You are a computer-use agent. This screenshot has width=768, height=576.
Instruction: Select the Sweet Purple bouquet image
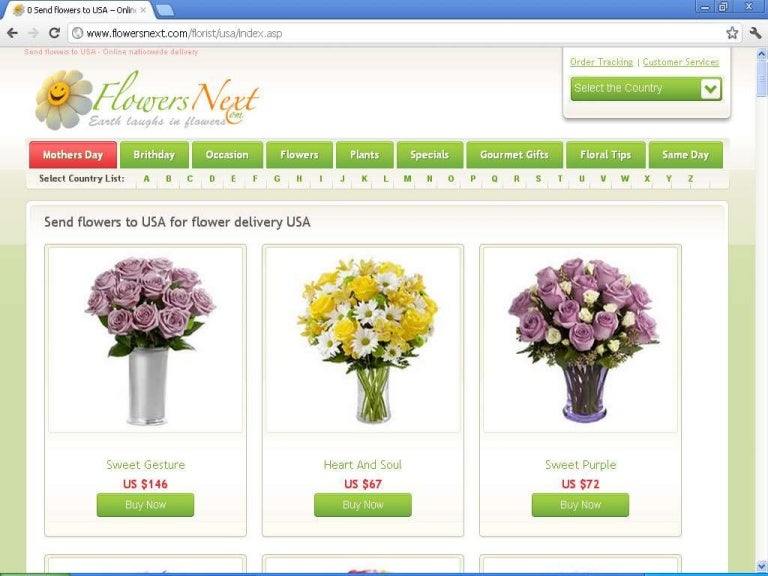point(580,340)
